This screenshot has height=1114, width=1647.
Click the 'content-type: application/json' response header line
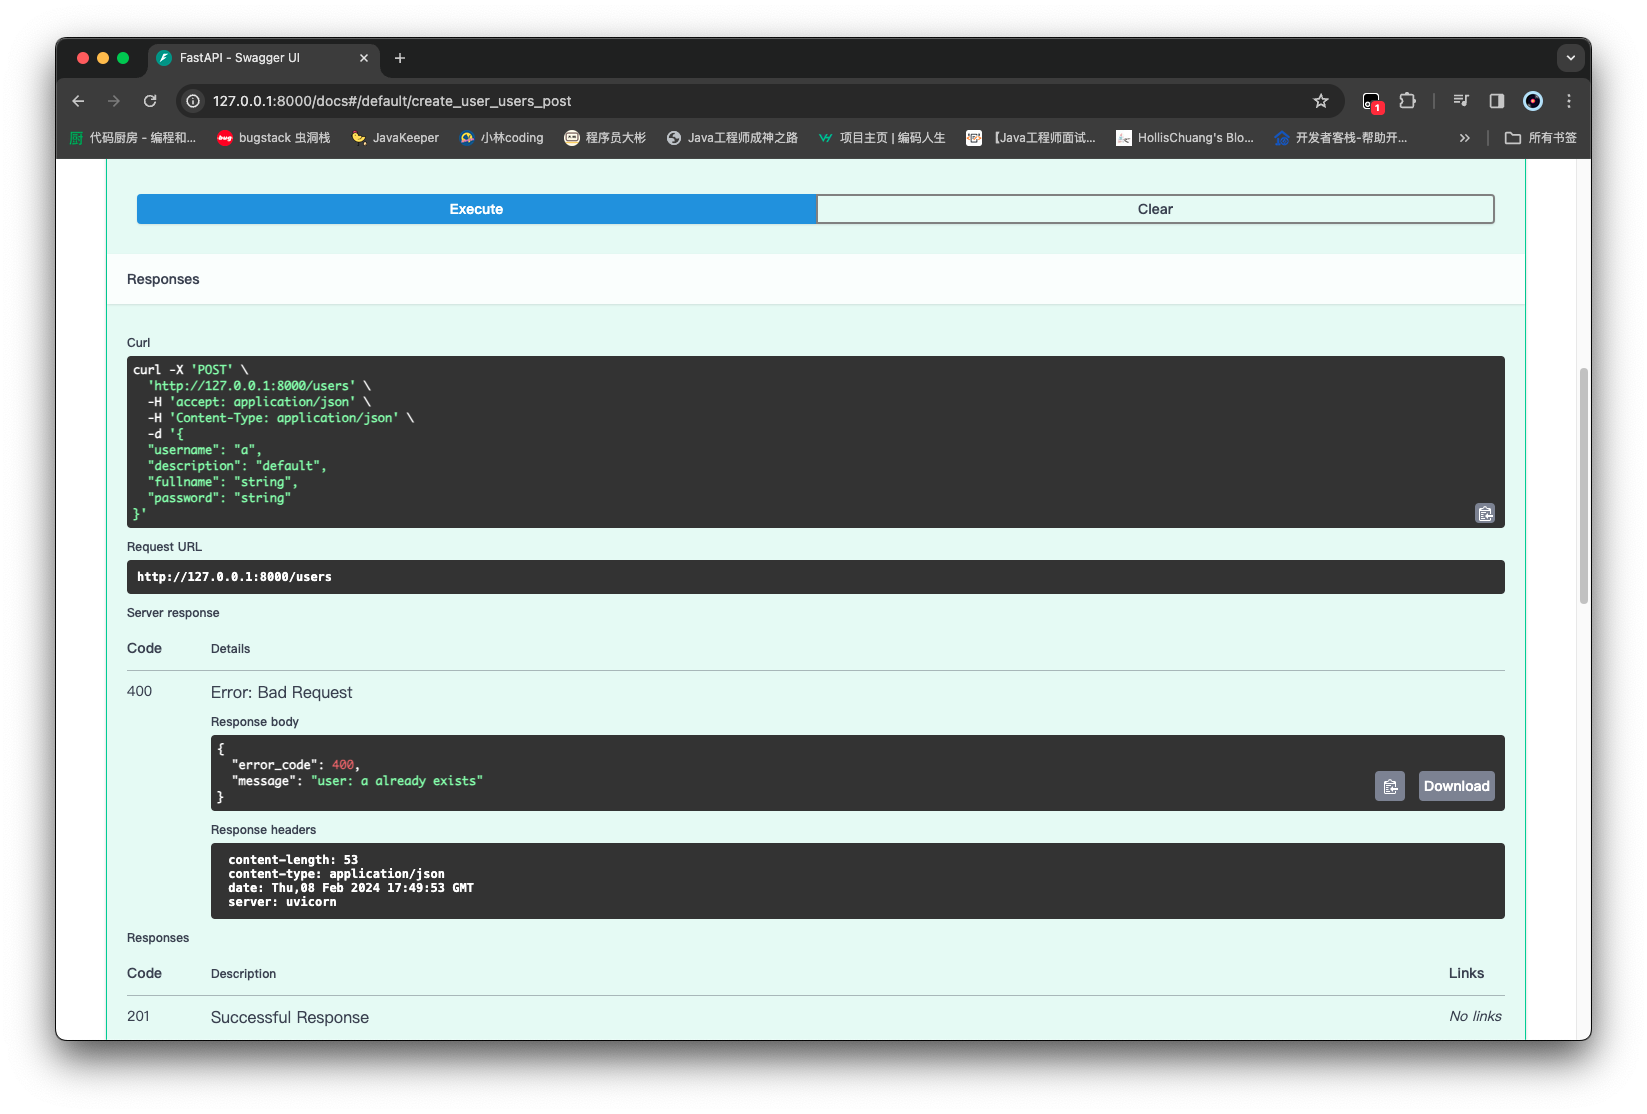tap(336, 874)
